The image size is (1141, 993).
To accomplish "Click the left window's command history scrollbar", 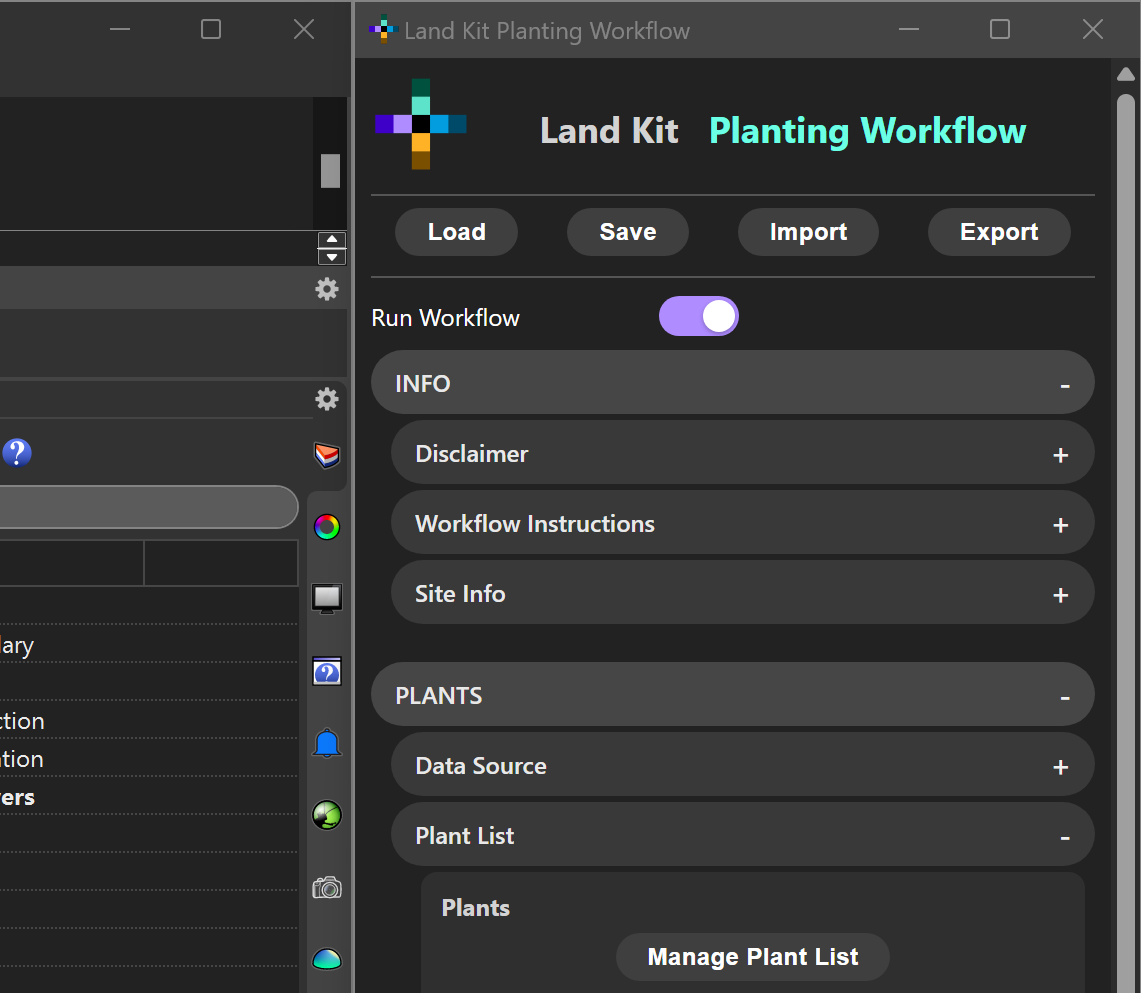I will point(330,170).
